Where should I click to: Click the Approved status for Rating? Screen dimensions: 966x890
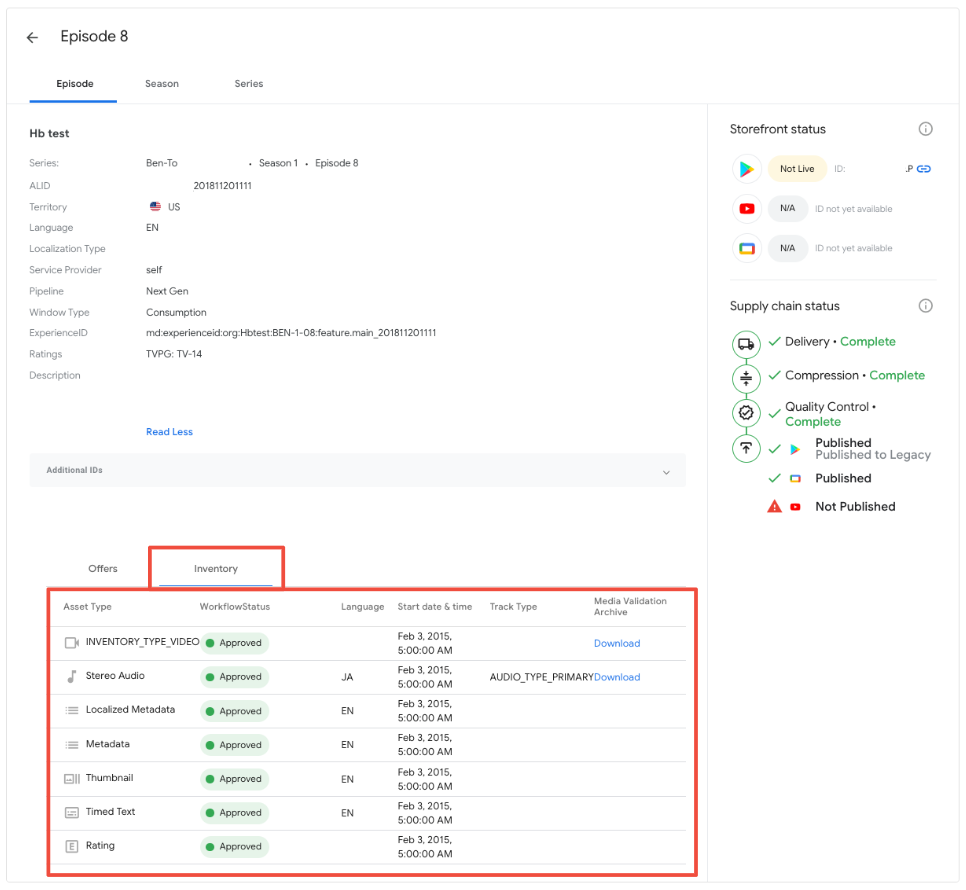point(234,846)
